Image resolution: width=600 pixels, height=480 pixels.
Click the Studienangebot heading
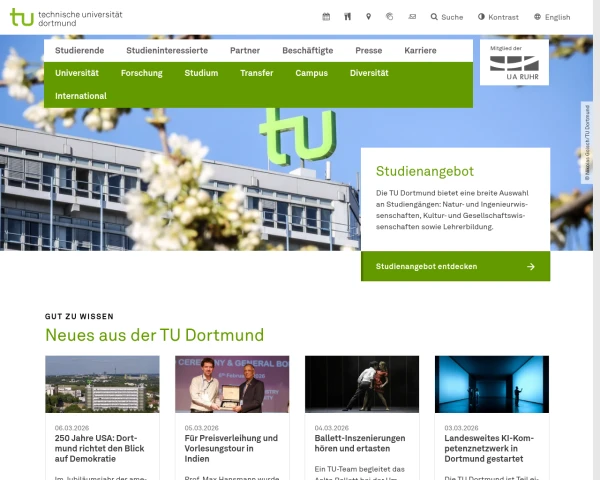click(x=425, y=171)
